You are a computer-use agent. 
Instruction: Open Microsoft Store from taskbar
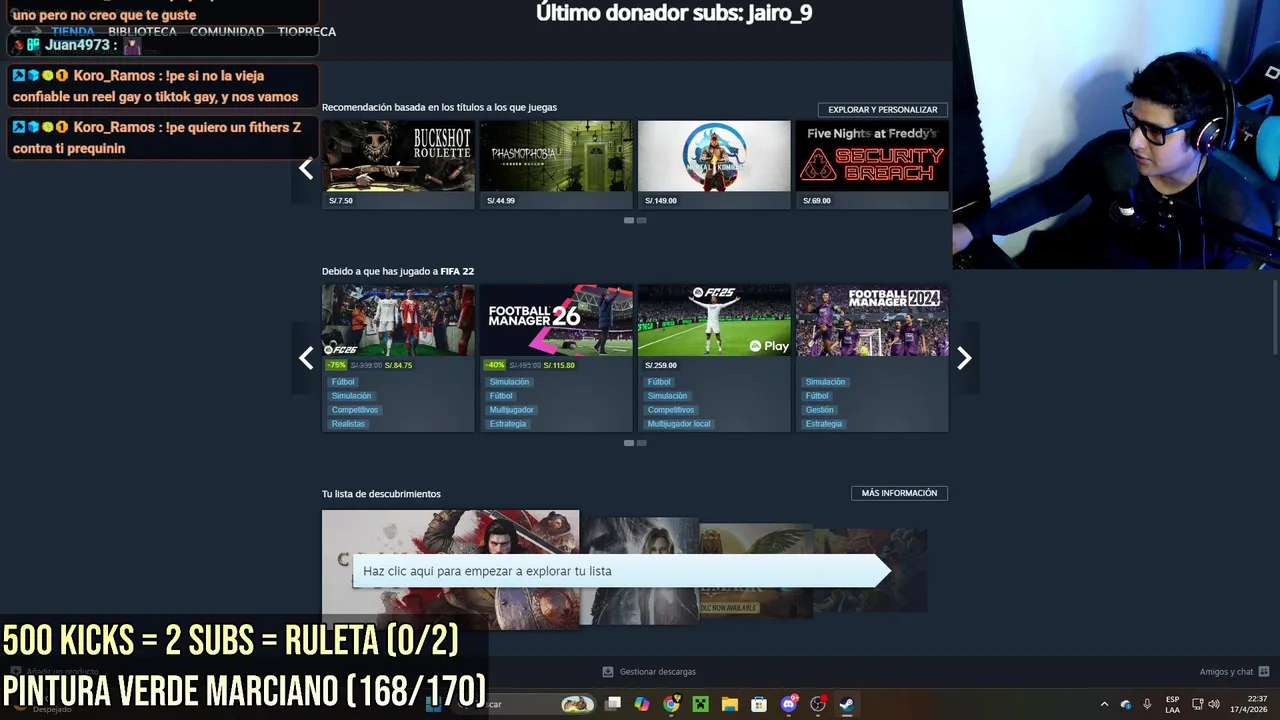(759, 704)
